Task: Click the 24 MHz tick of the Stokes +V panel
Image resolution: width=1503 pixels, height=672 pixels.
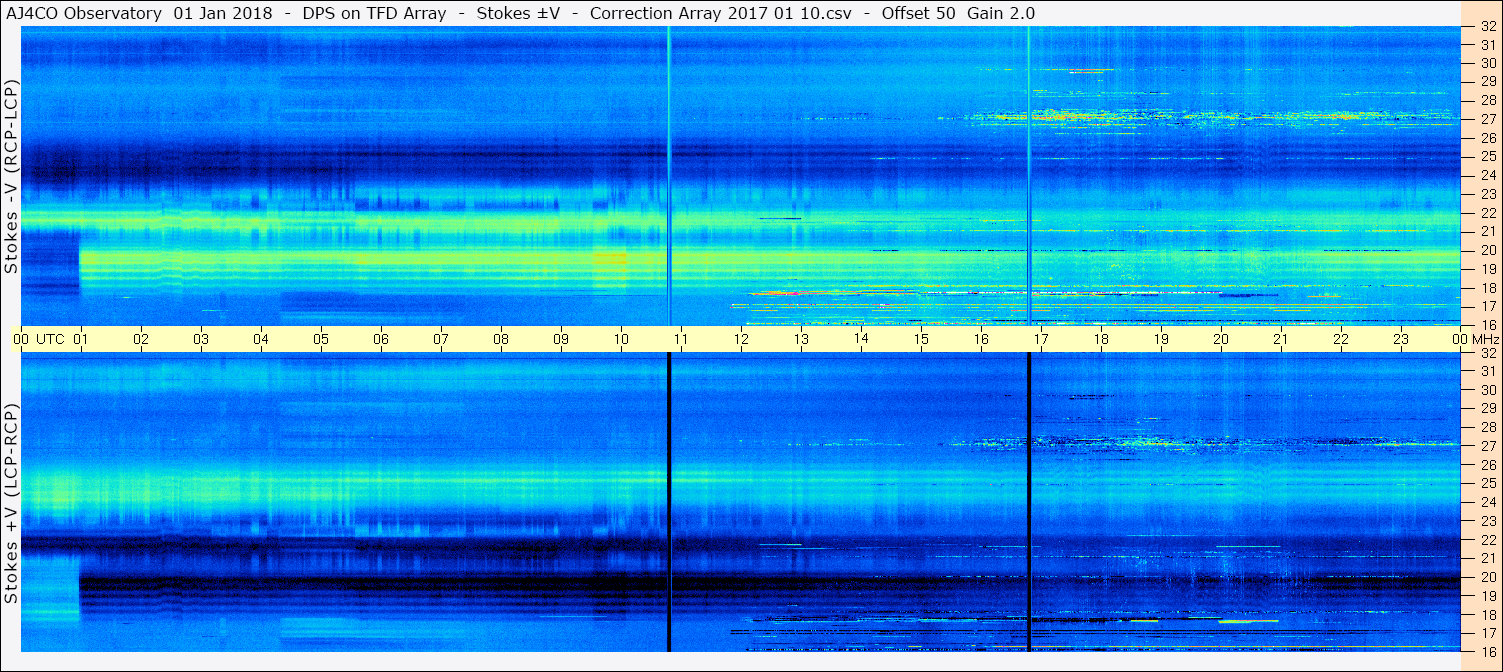Action: (1488, 502)
